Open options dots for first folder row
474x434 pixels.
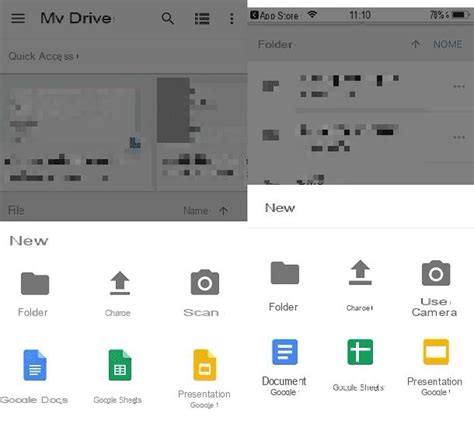click(459, 86)
